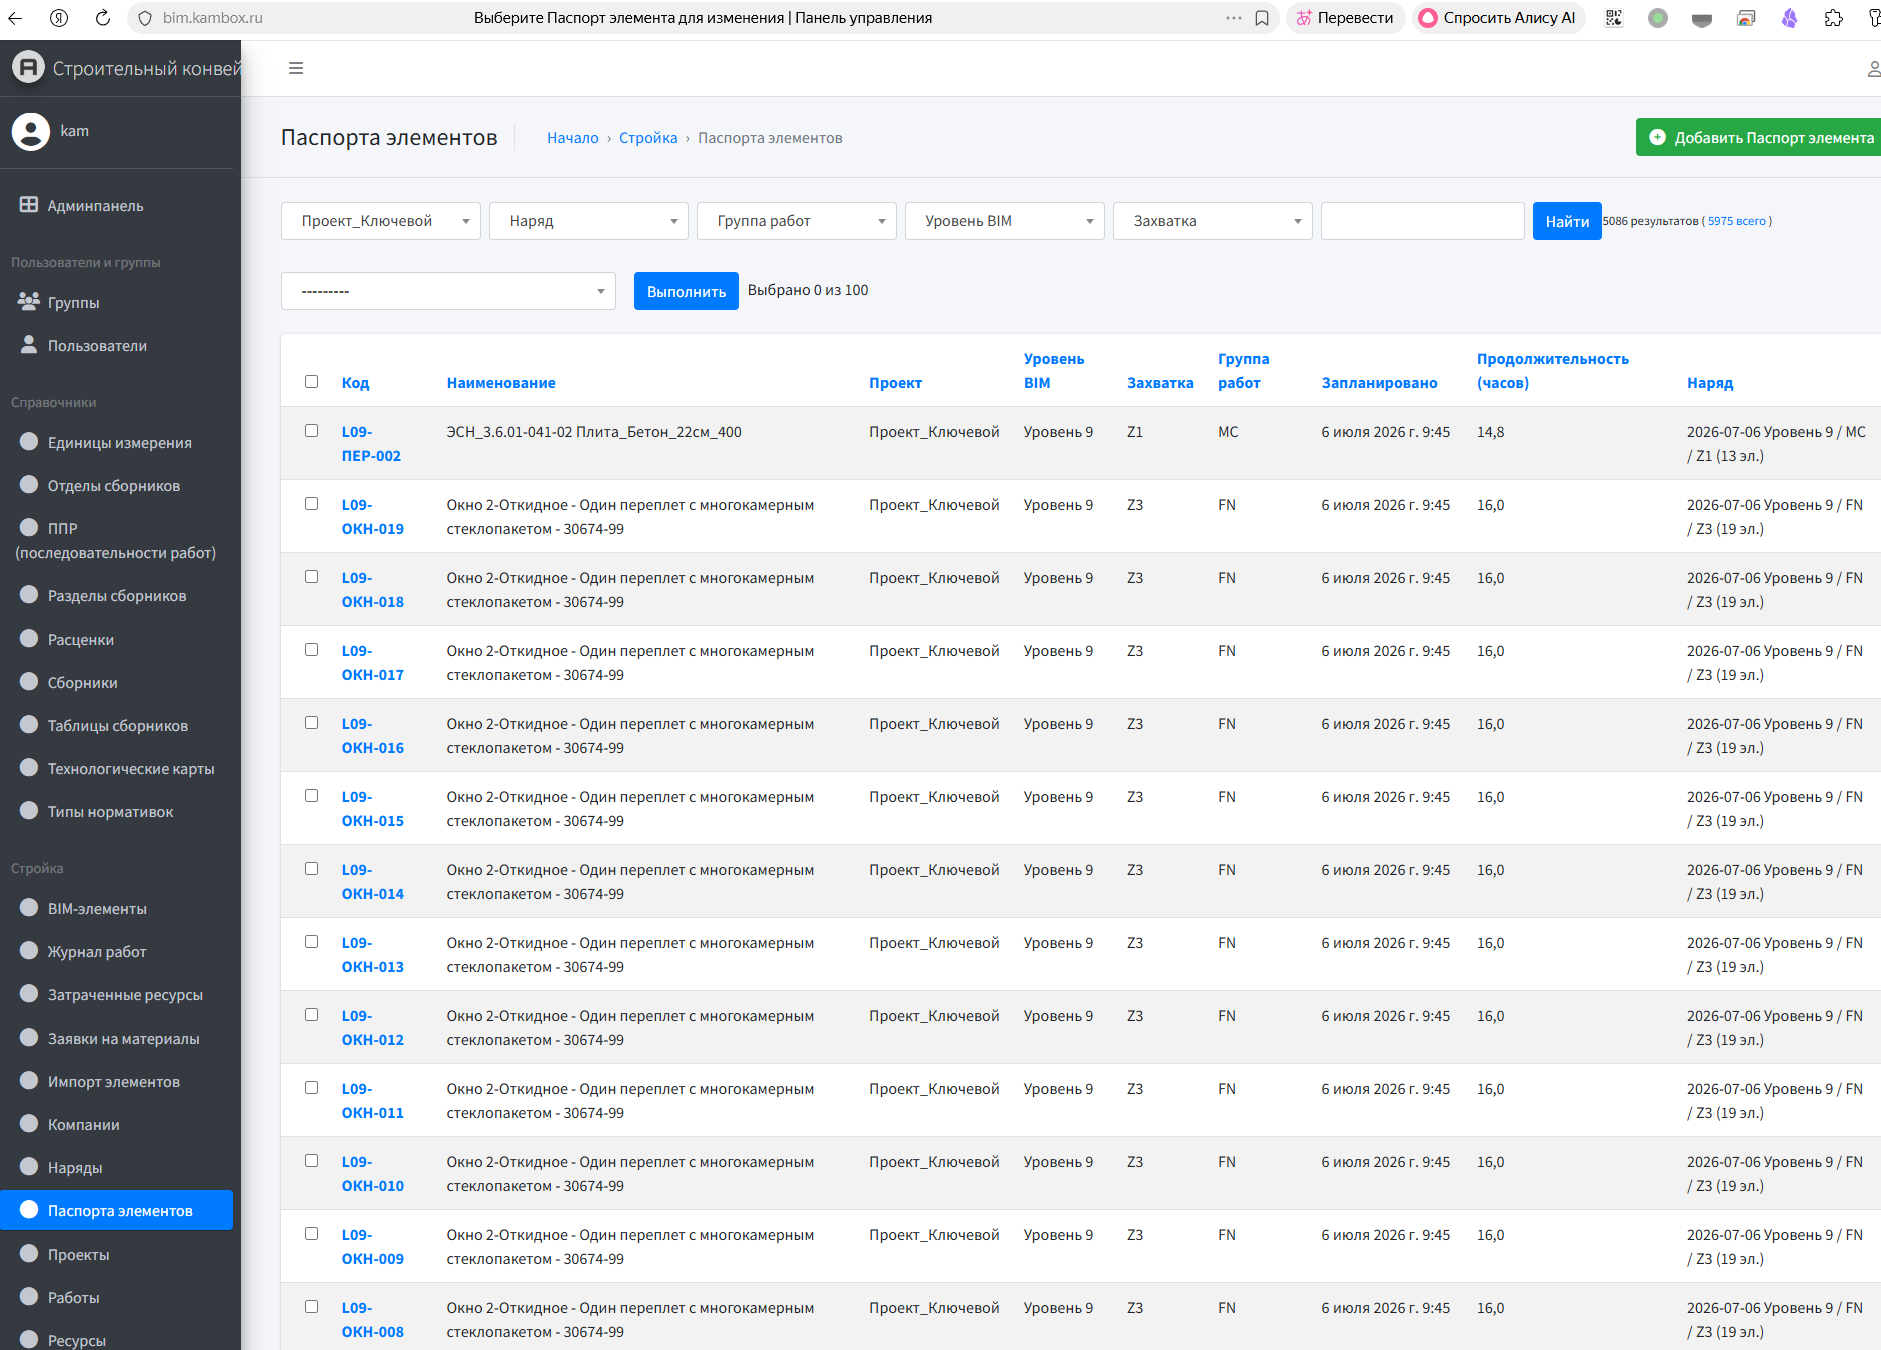Go to Начало breadcrumb link
The image size is (1881, 1350).
[573, 138]
